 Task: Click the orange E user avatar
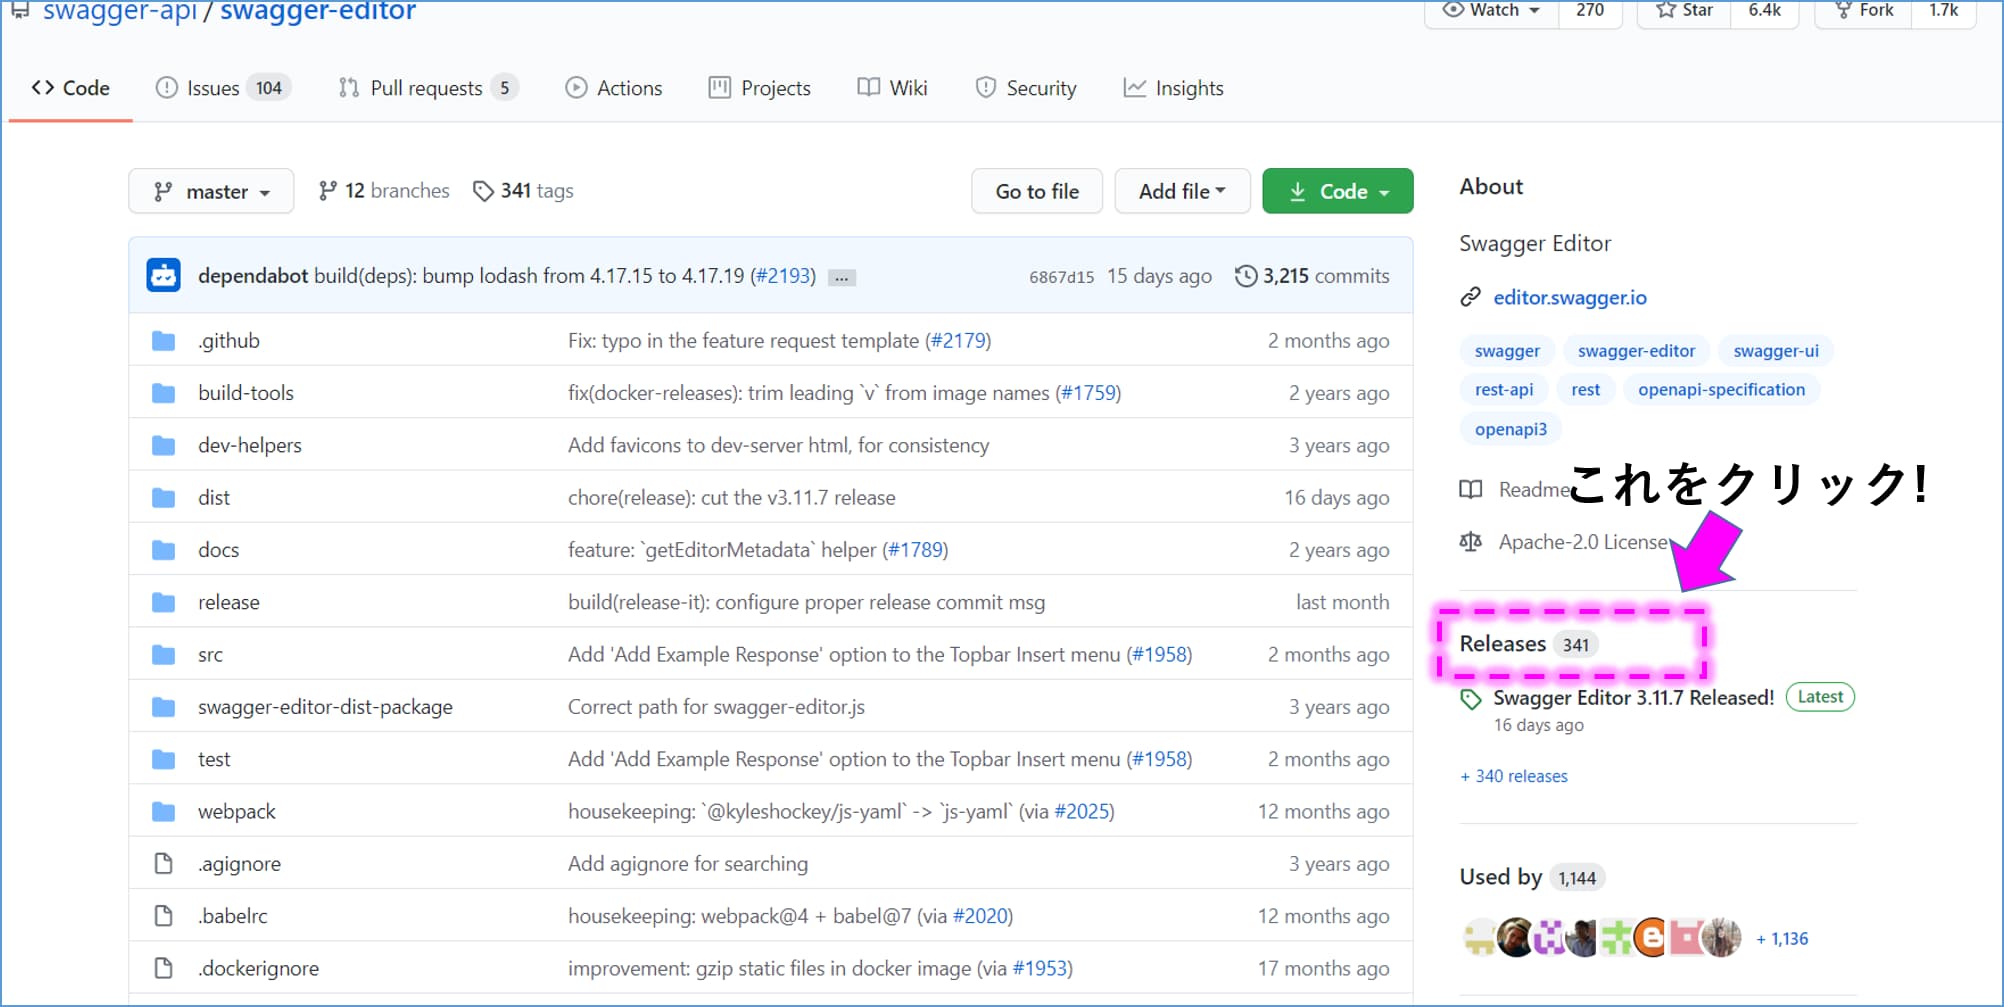click(x=1652, y=938)
